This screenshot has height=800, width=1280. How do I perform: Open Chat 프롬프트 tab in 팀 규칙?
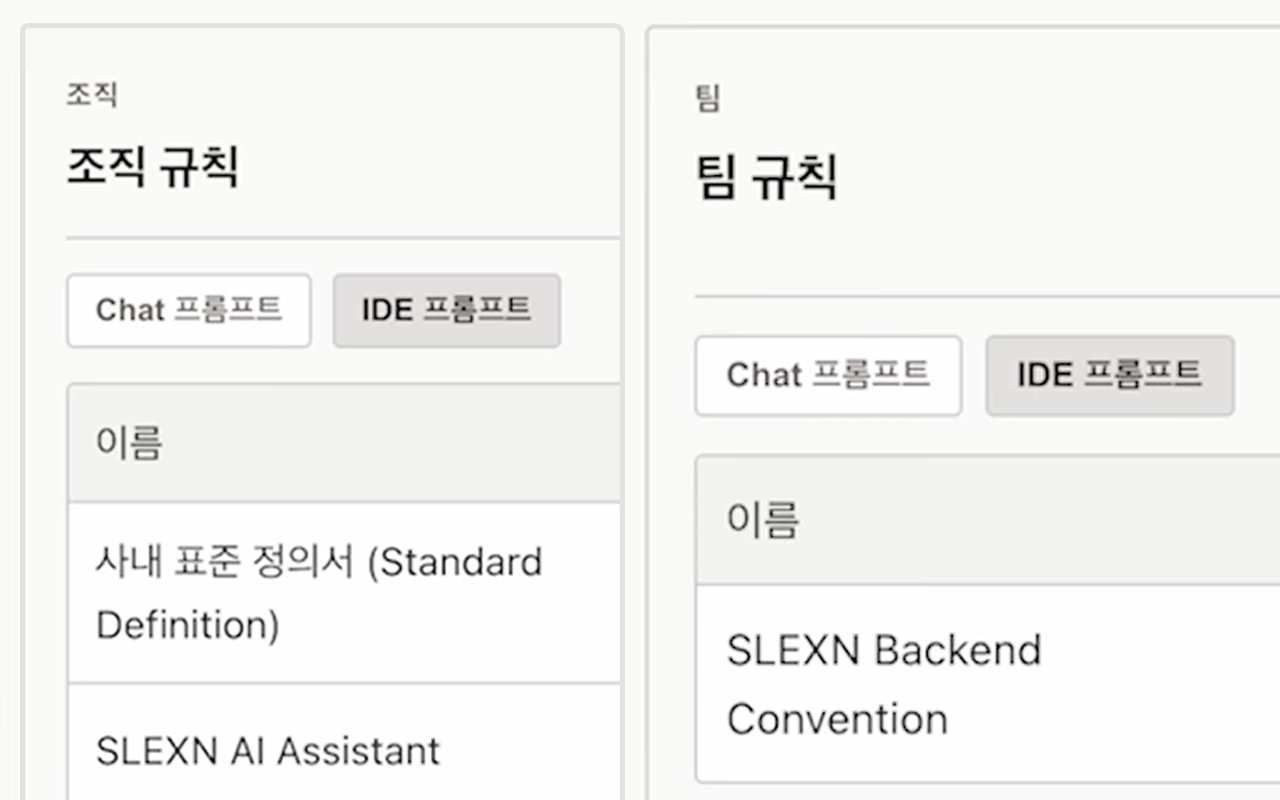pyautogui.click(x=828, y=375)
